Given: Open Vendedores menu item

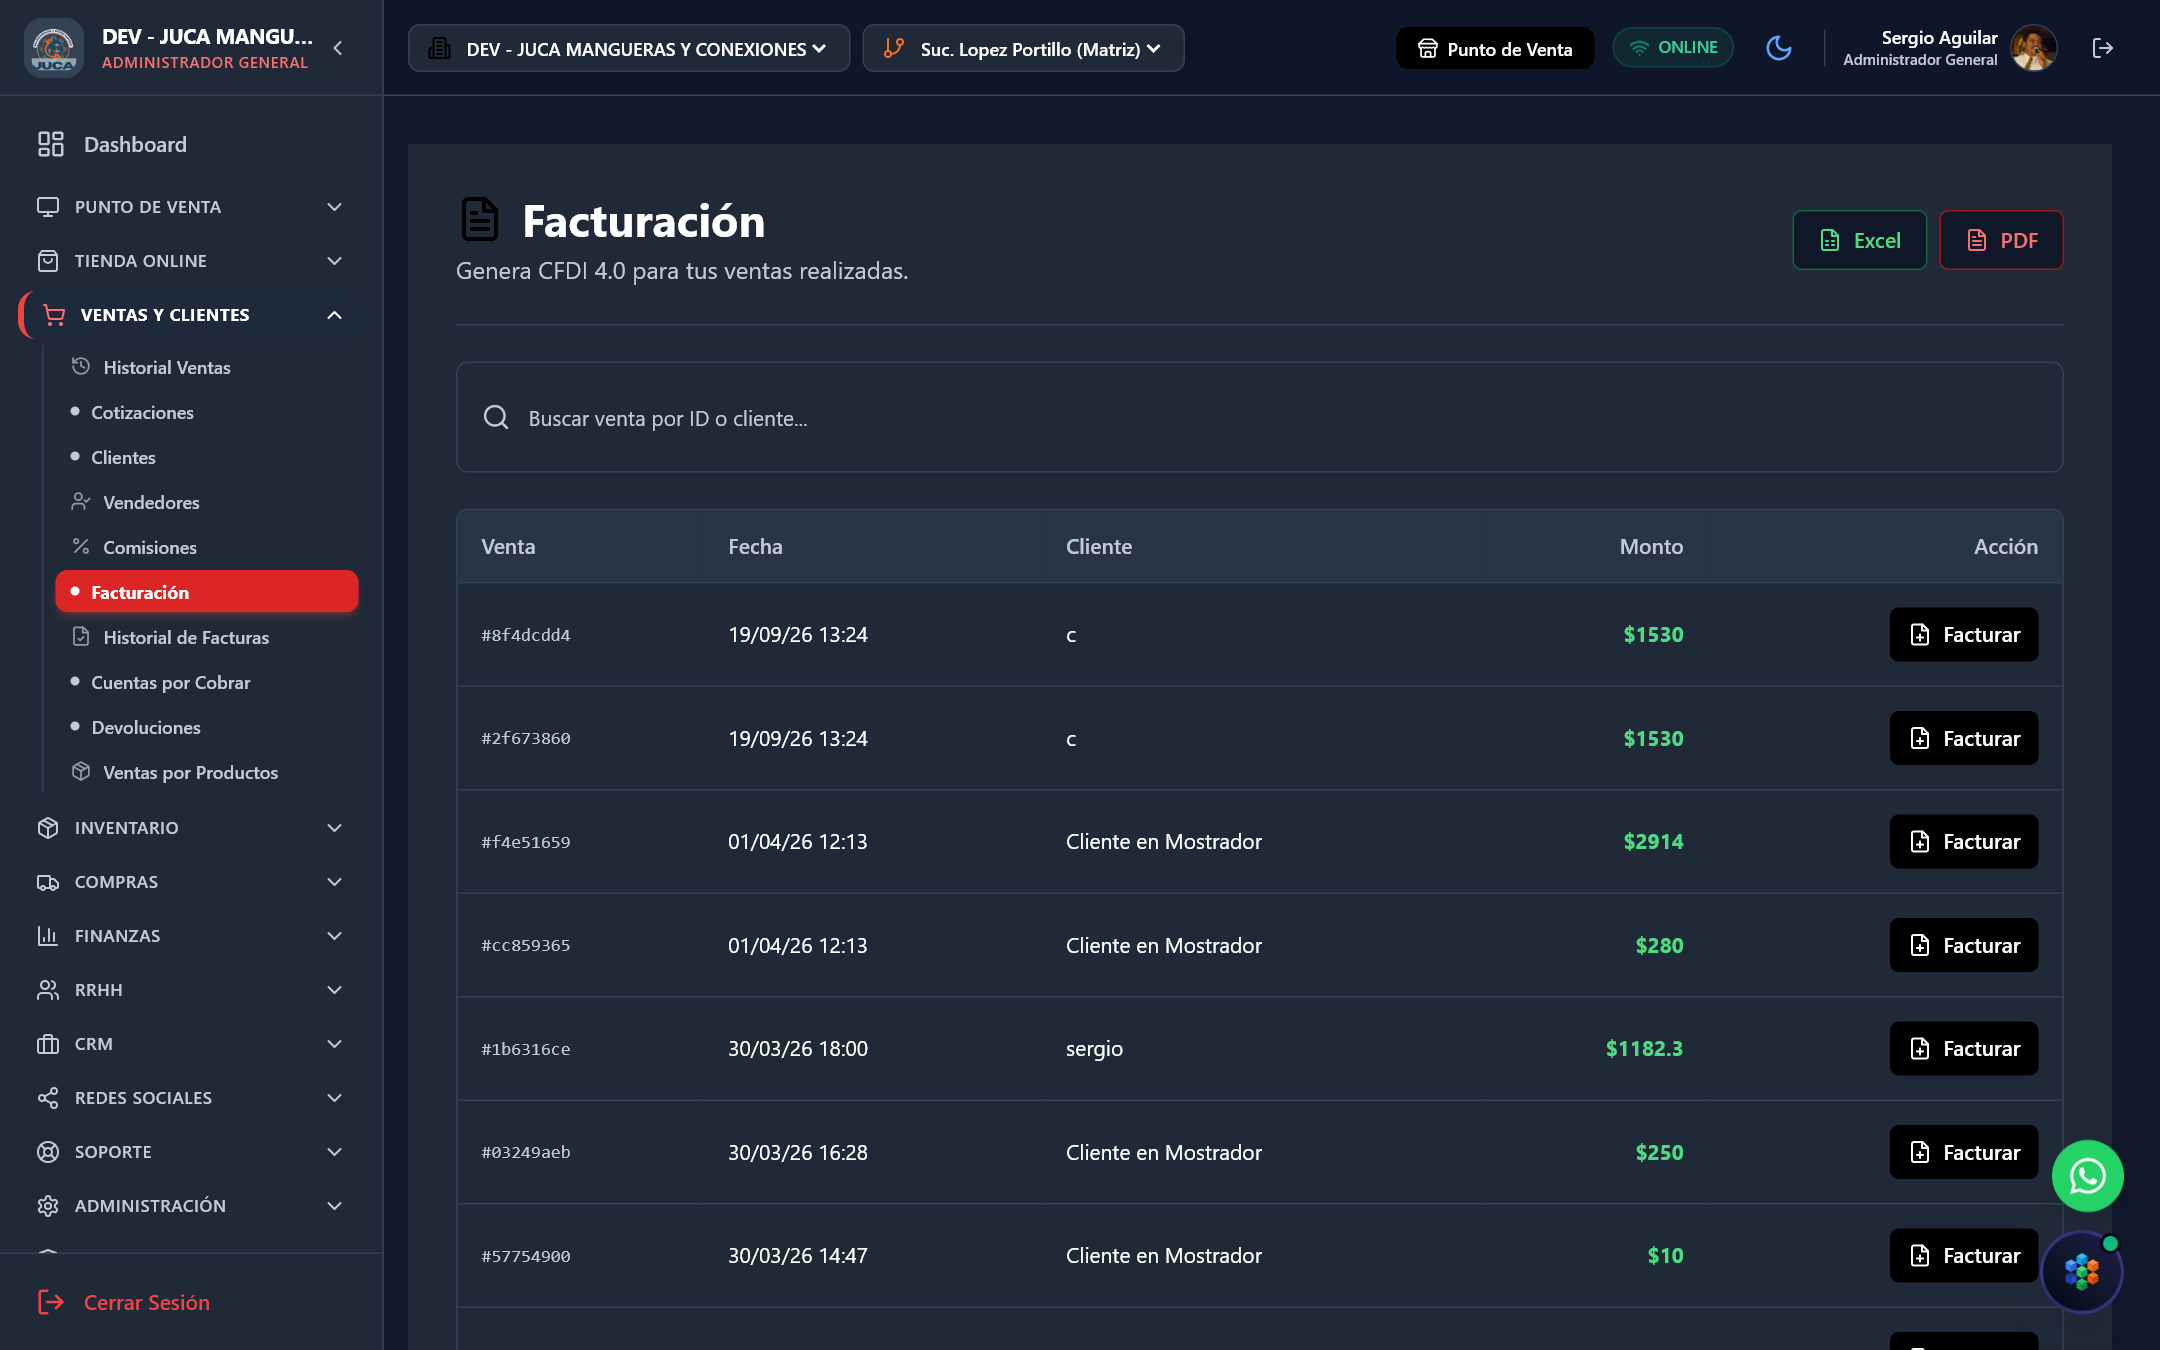Looking at the screenshot, I should [x=206, y=502].
